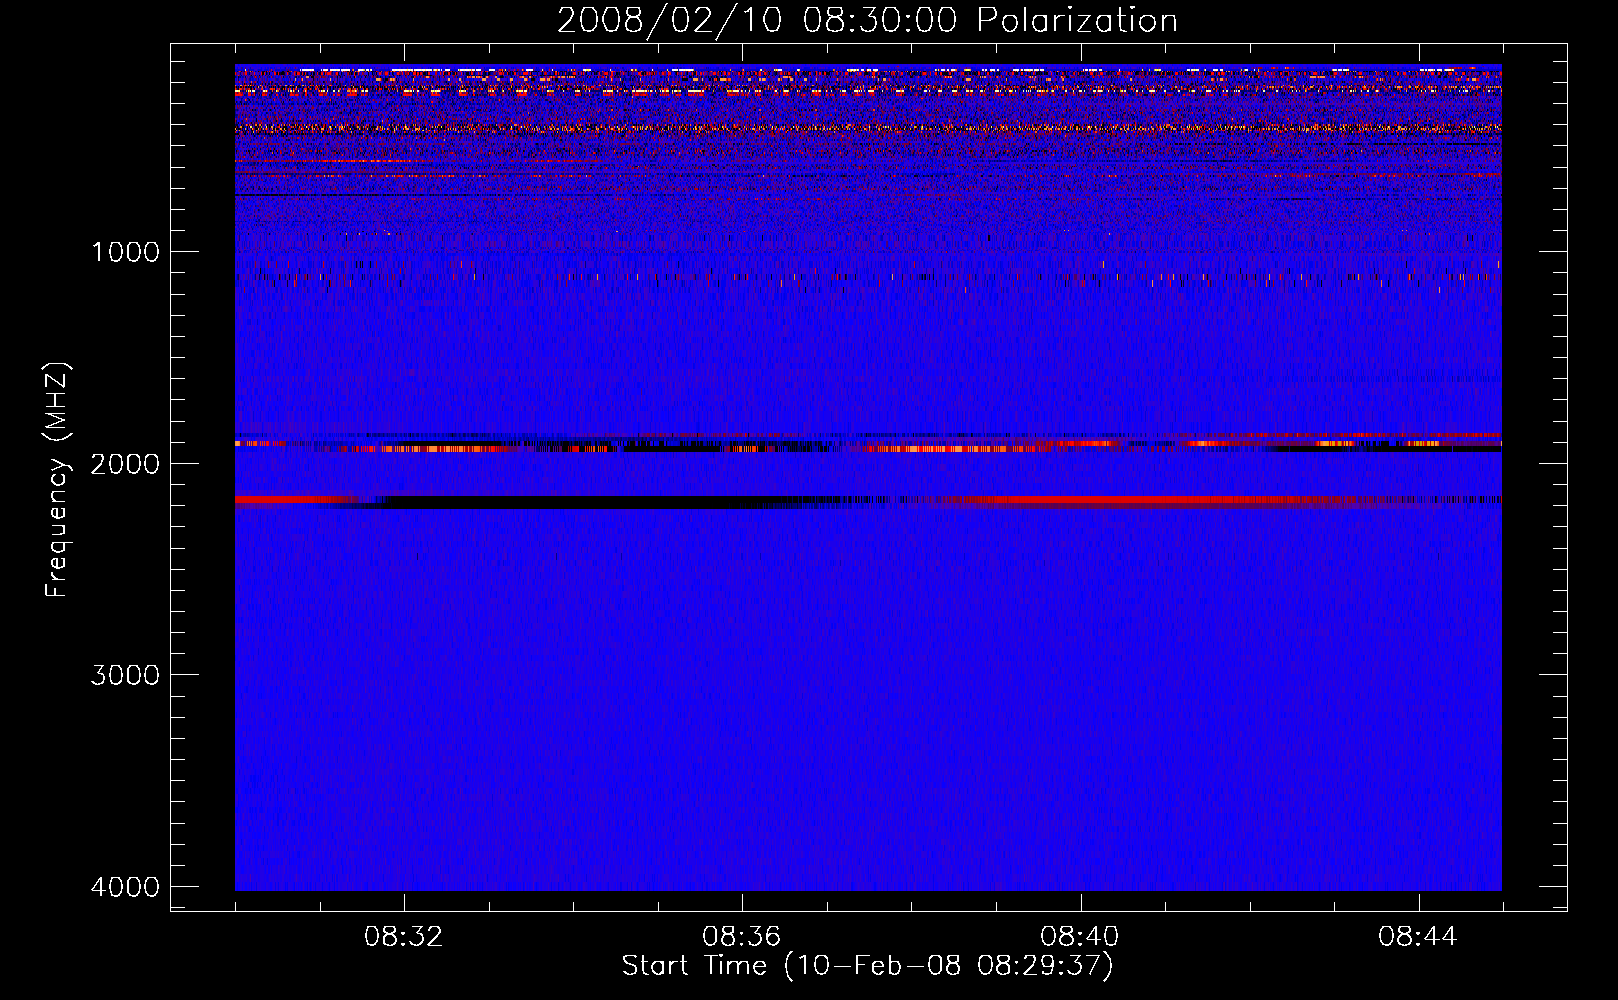
Task: Click the black band near 2200 MHz
Action: click(590, 502)
